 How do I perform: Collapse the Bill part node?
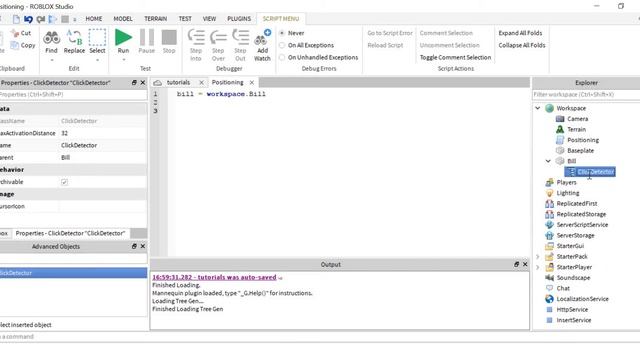point(548,161)
